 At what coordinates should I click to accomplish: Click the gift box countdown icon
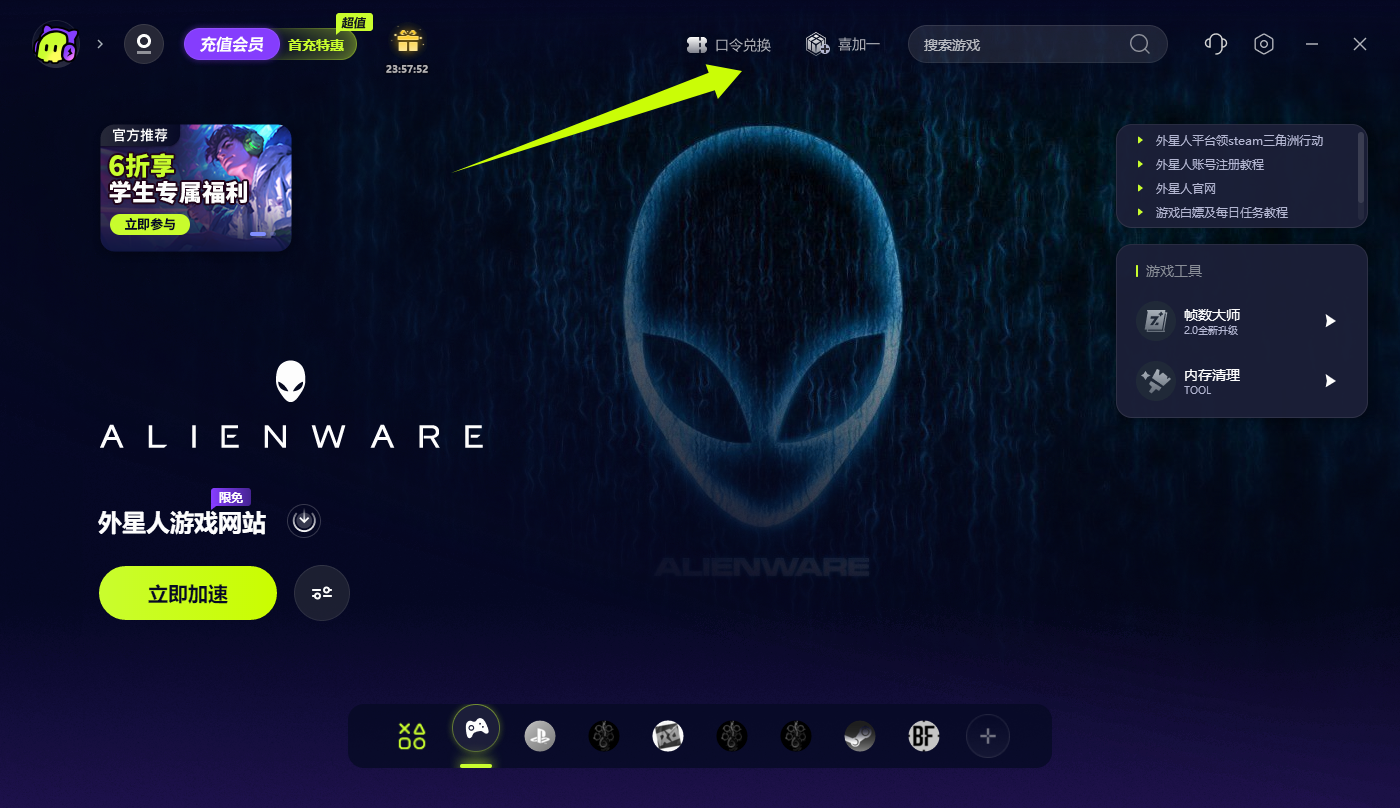point(407,41)
